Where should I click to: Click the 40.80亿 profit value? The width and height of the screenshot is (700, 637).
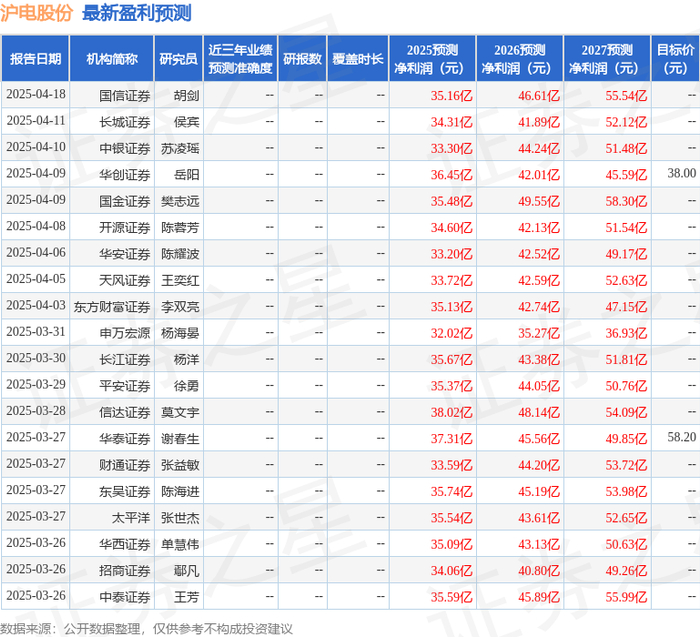click(x=539, y=570)
